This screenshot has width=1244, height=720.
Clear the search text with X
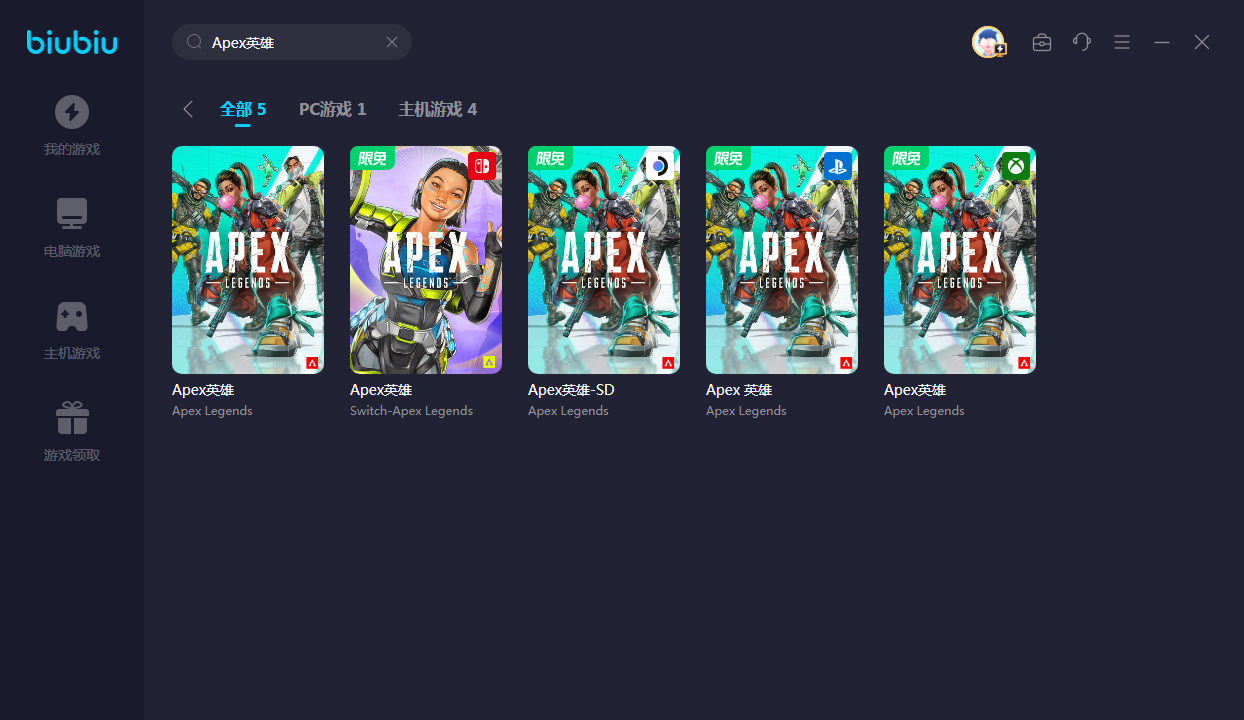click(392, 42)
